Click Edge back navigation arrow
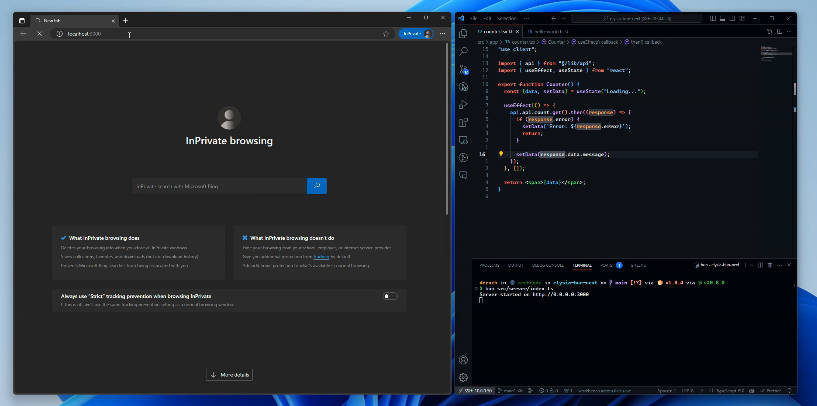The image size is (817, 406). pos(23,34)
